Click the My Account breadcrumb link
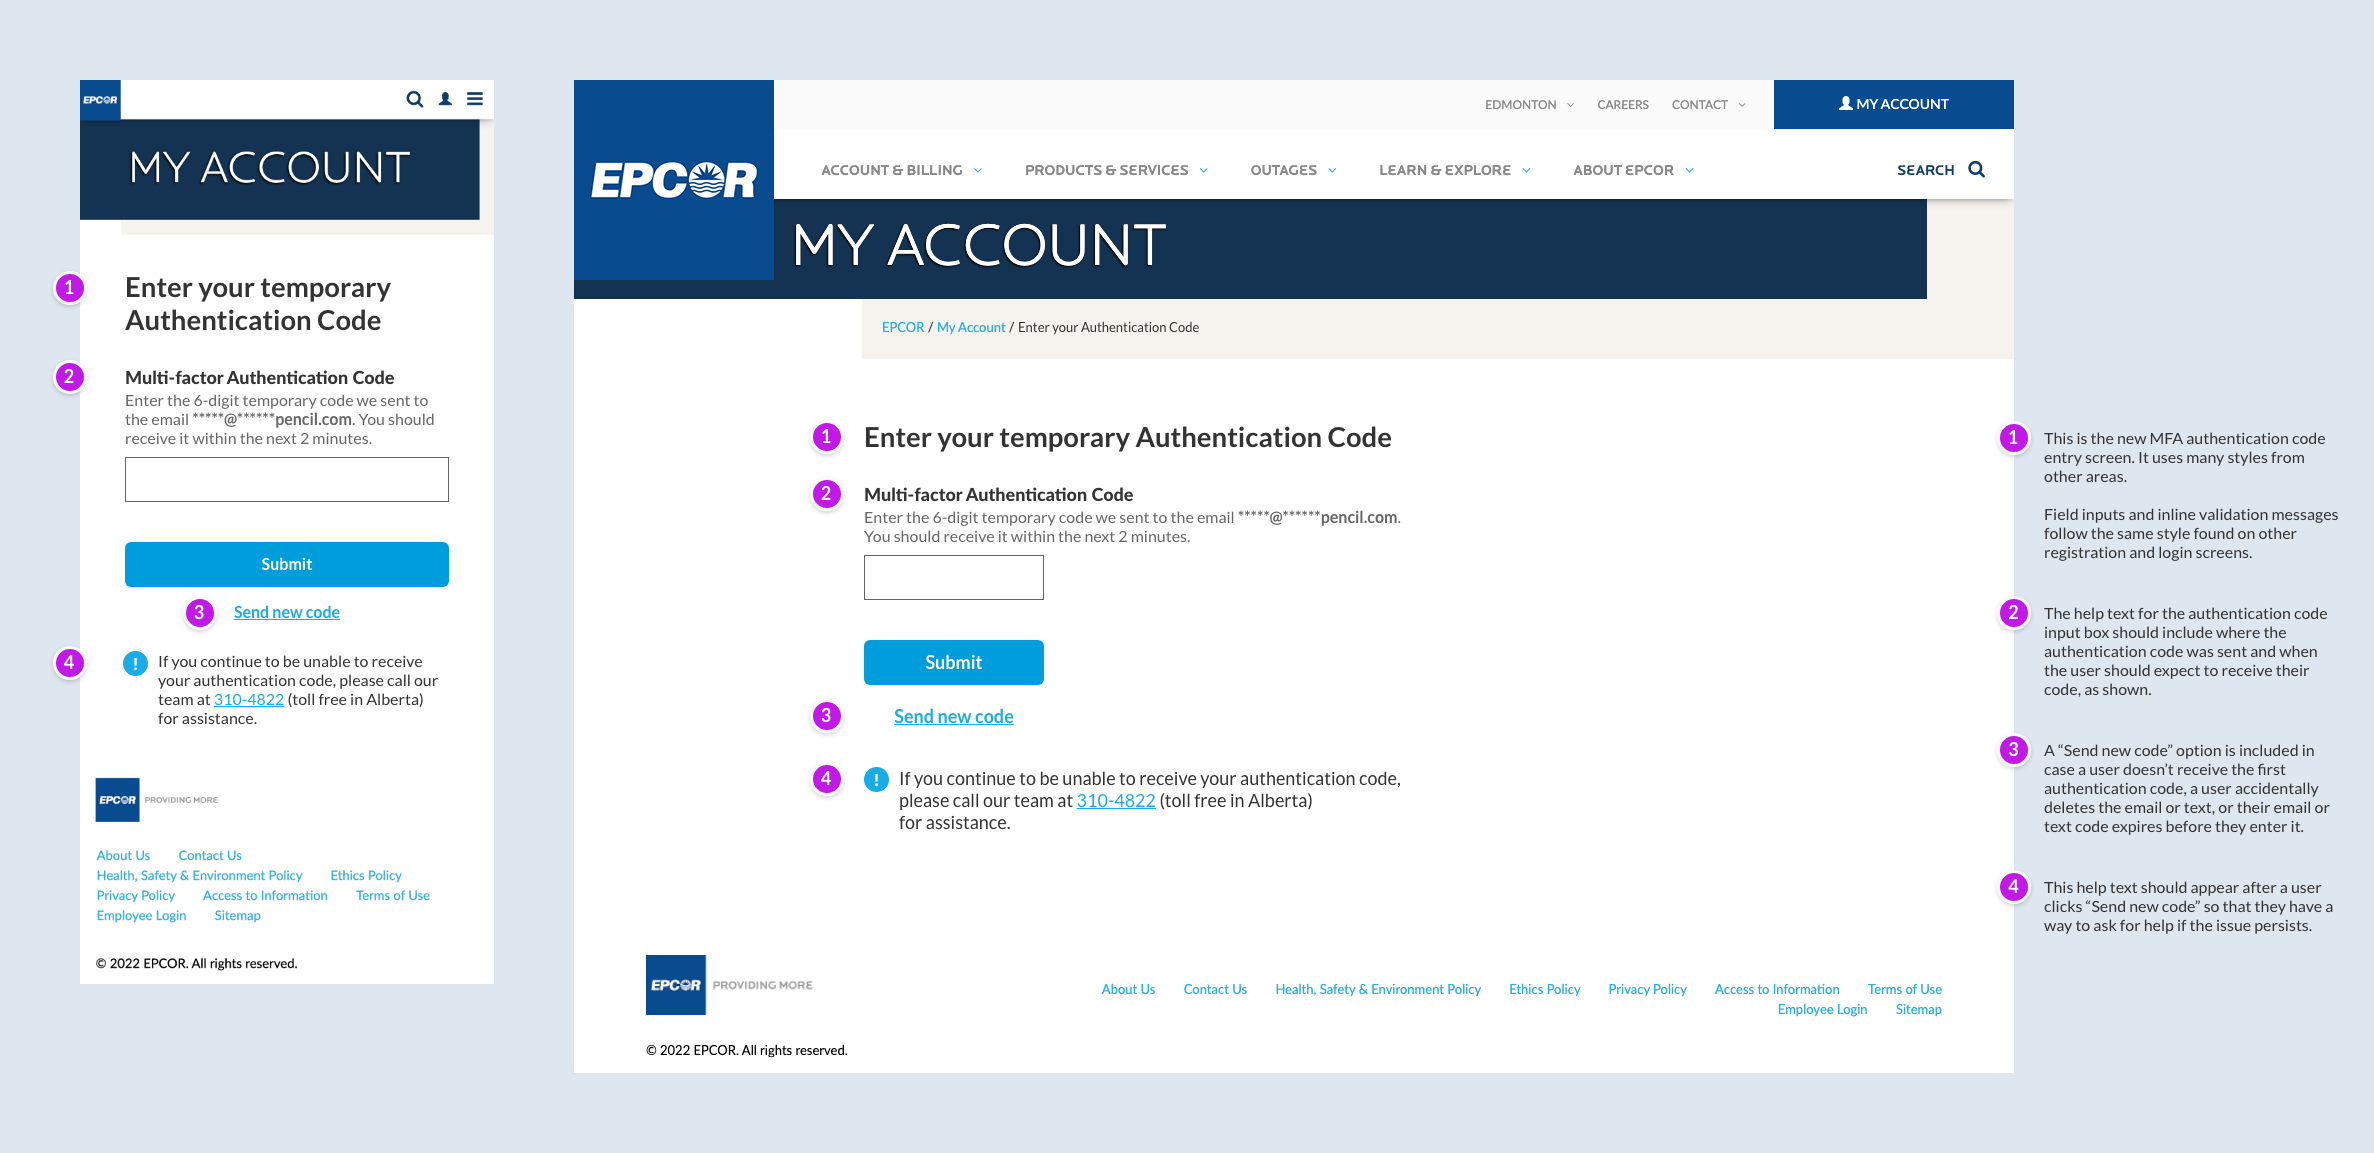The width and height of the screenshot is (2374, 1153). 971,327
